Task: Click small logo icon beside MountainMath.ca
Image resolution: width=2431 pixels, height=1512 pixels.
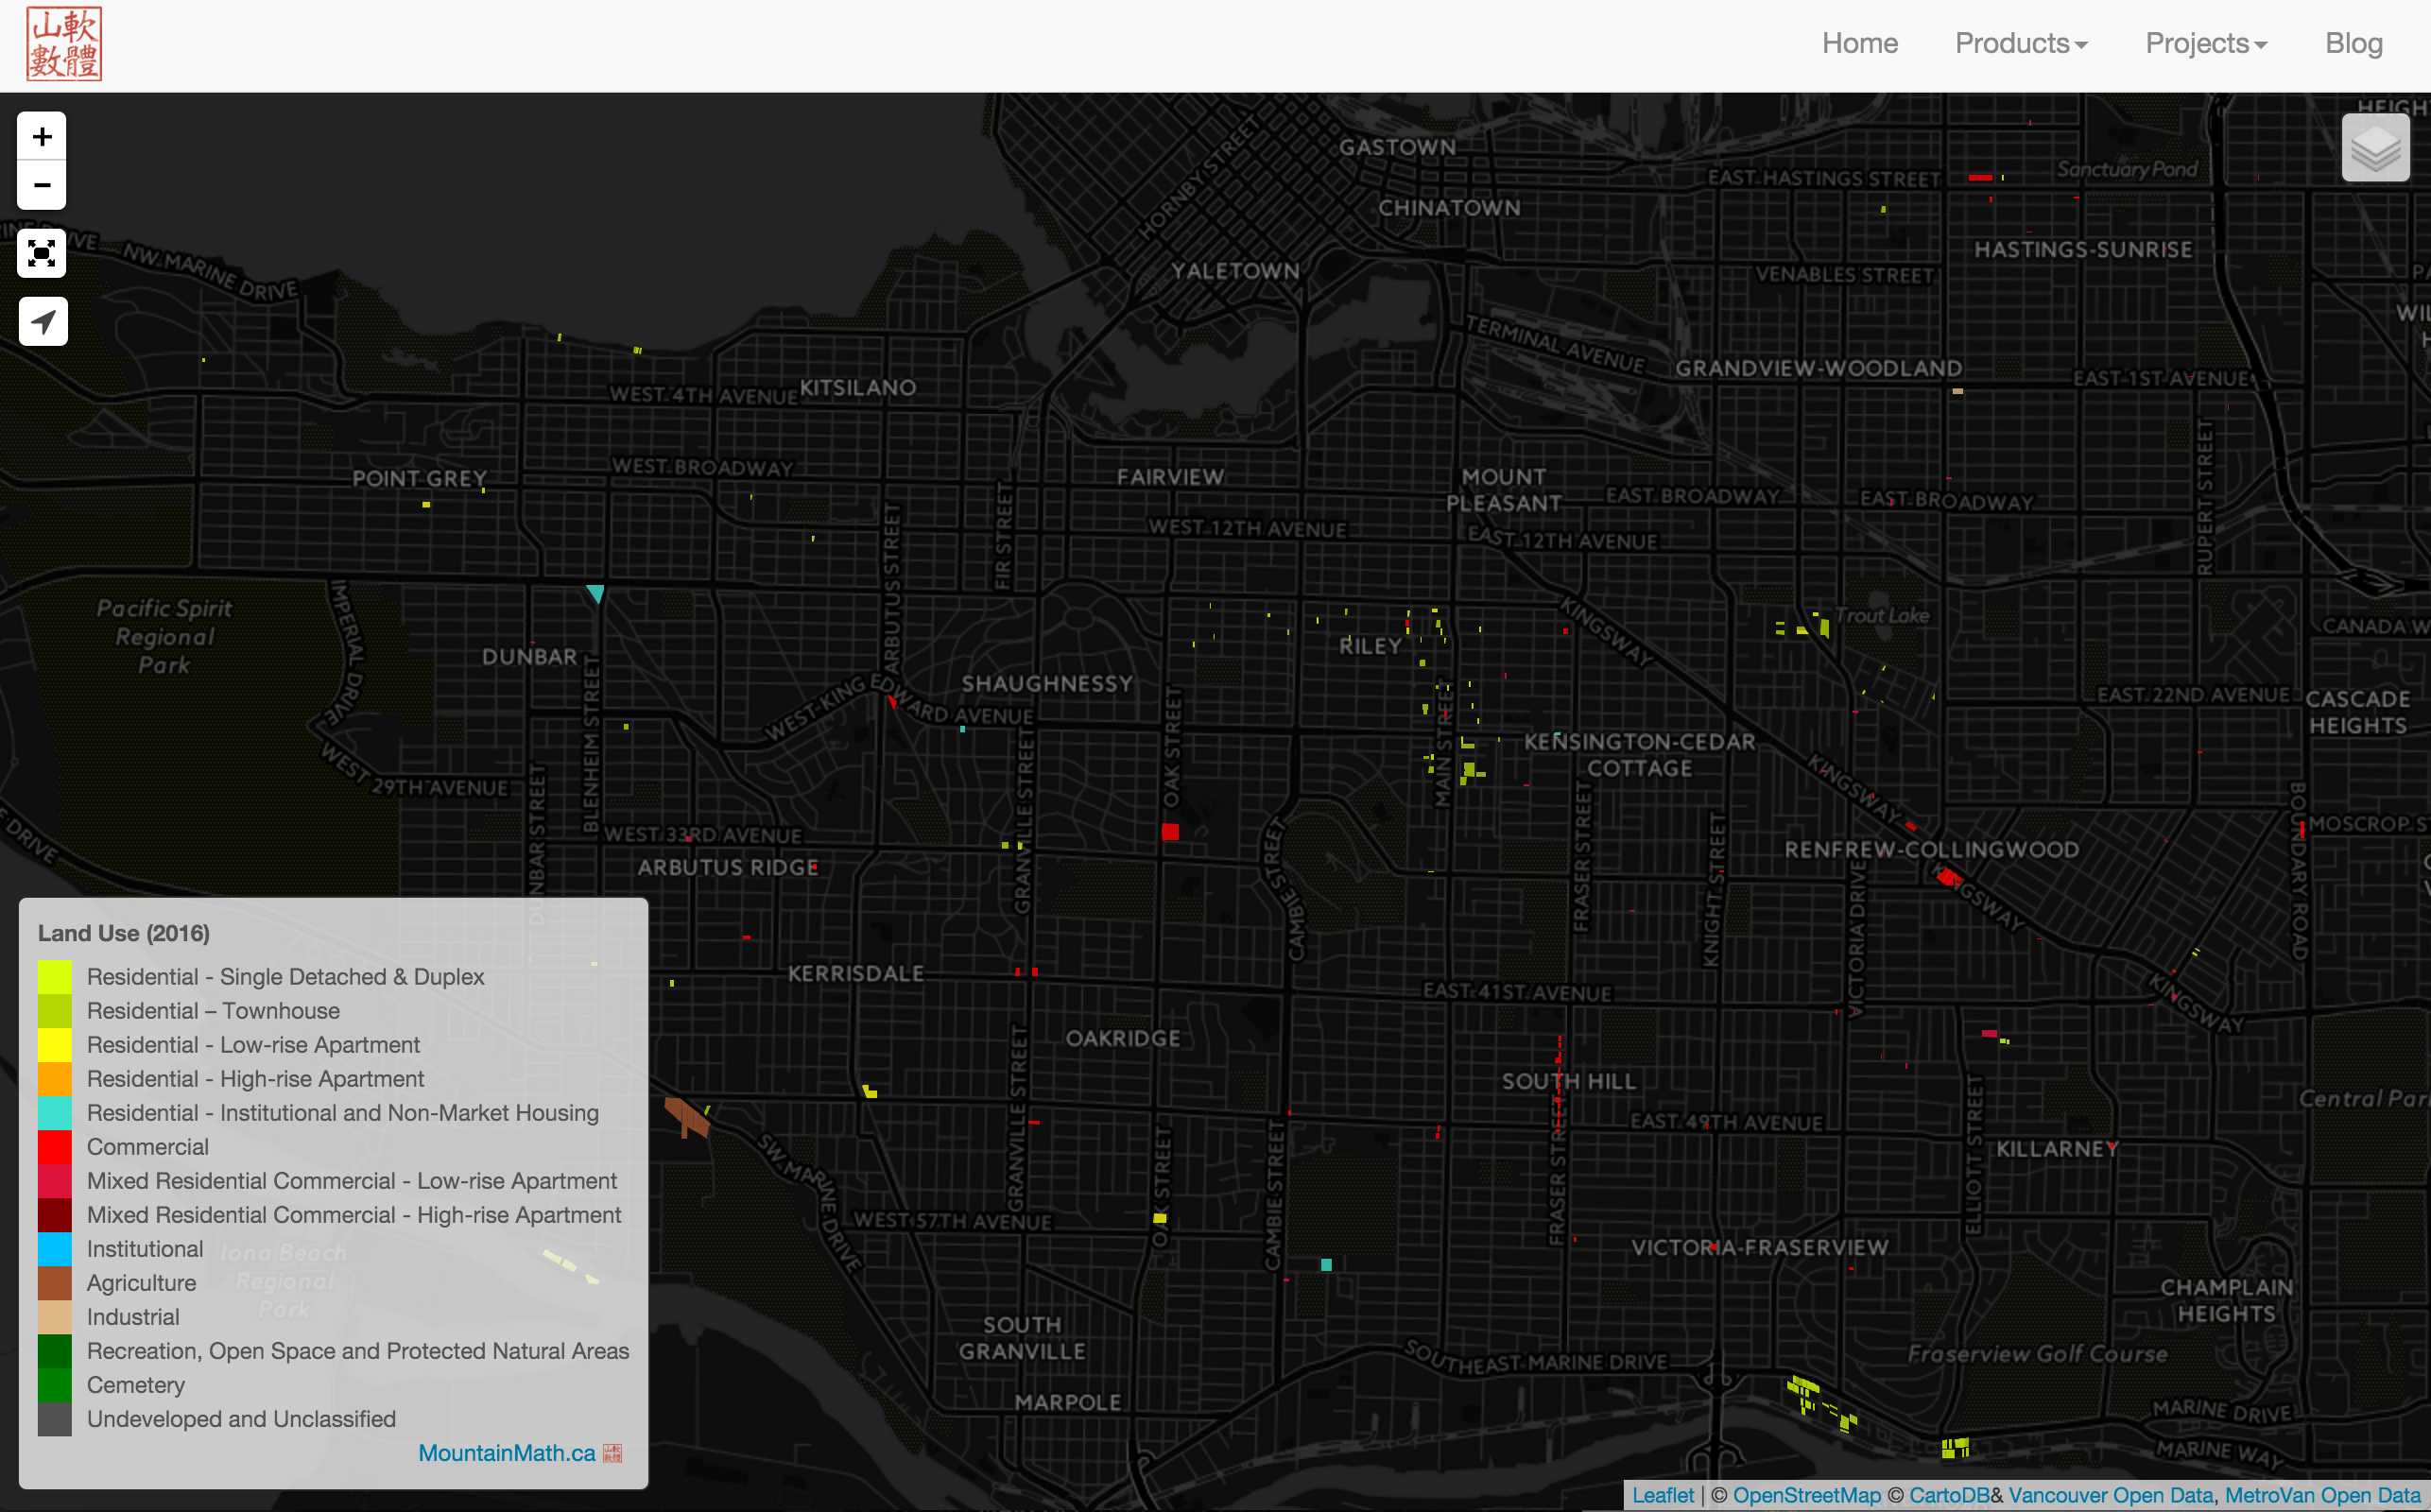Action: point(613,1453)
